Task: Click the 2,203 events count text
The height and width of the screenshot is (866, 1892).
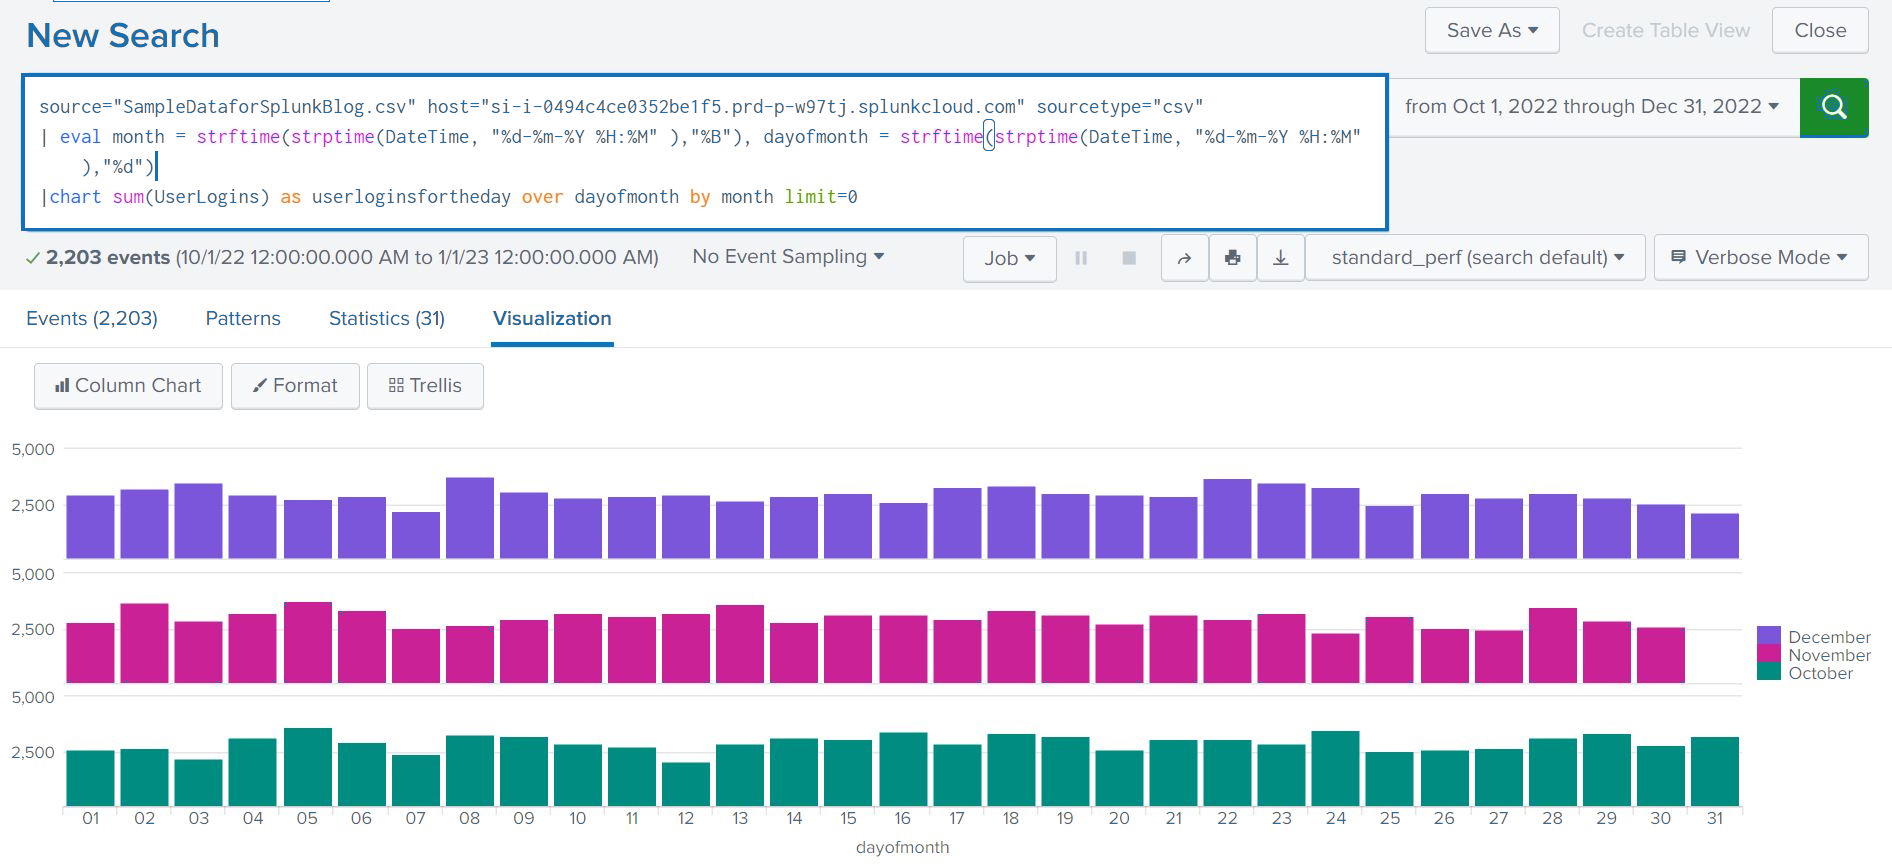Action: pos(108,257)
